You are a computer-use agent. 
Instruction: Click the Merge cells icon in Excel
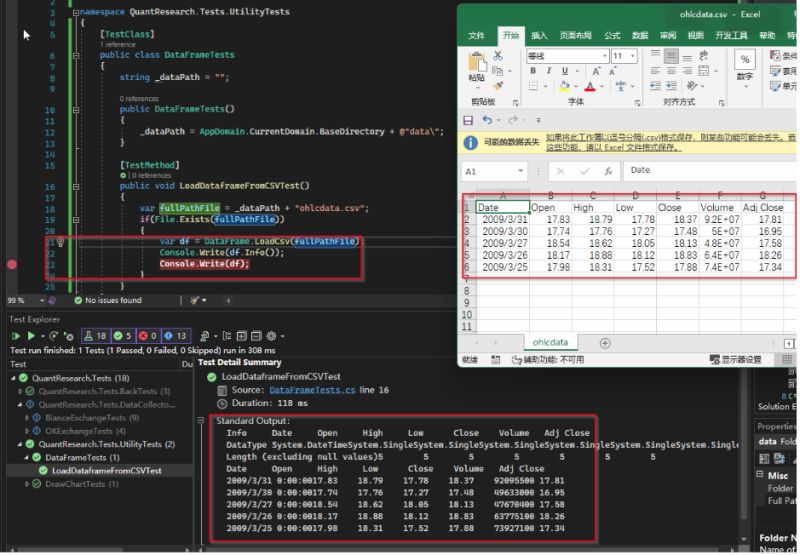pyautogui.click(x=704, y=71)
